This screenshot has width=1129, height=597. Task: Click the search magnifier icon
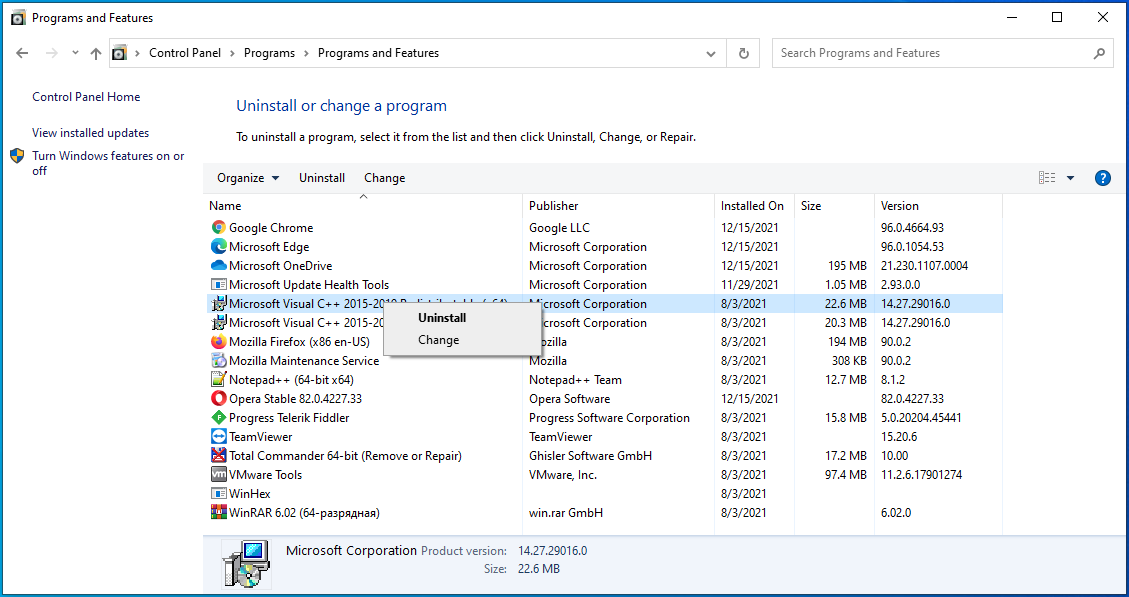[x=1099, y=53]
